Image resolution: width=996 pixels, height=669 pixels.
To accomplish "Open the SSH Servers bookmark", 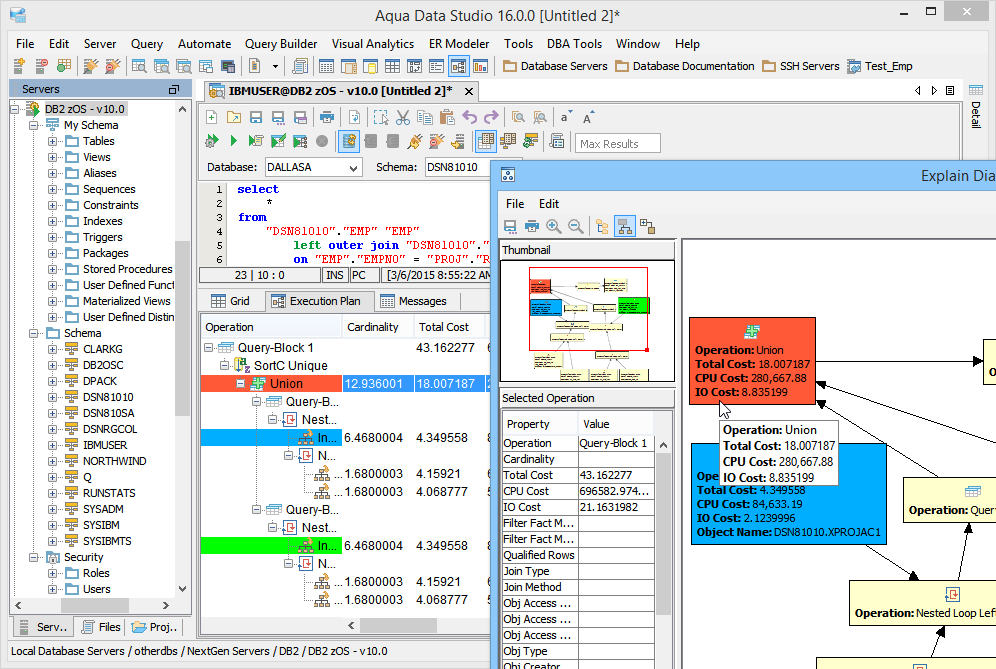I will click(x=801, y=66).
